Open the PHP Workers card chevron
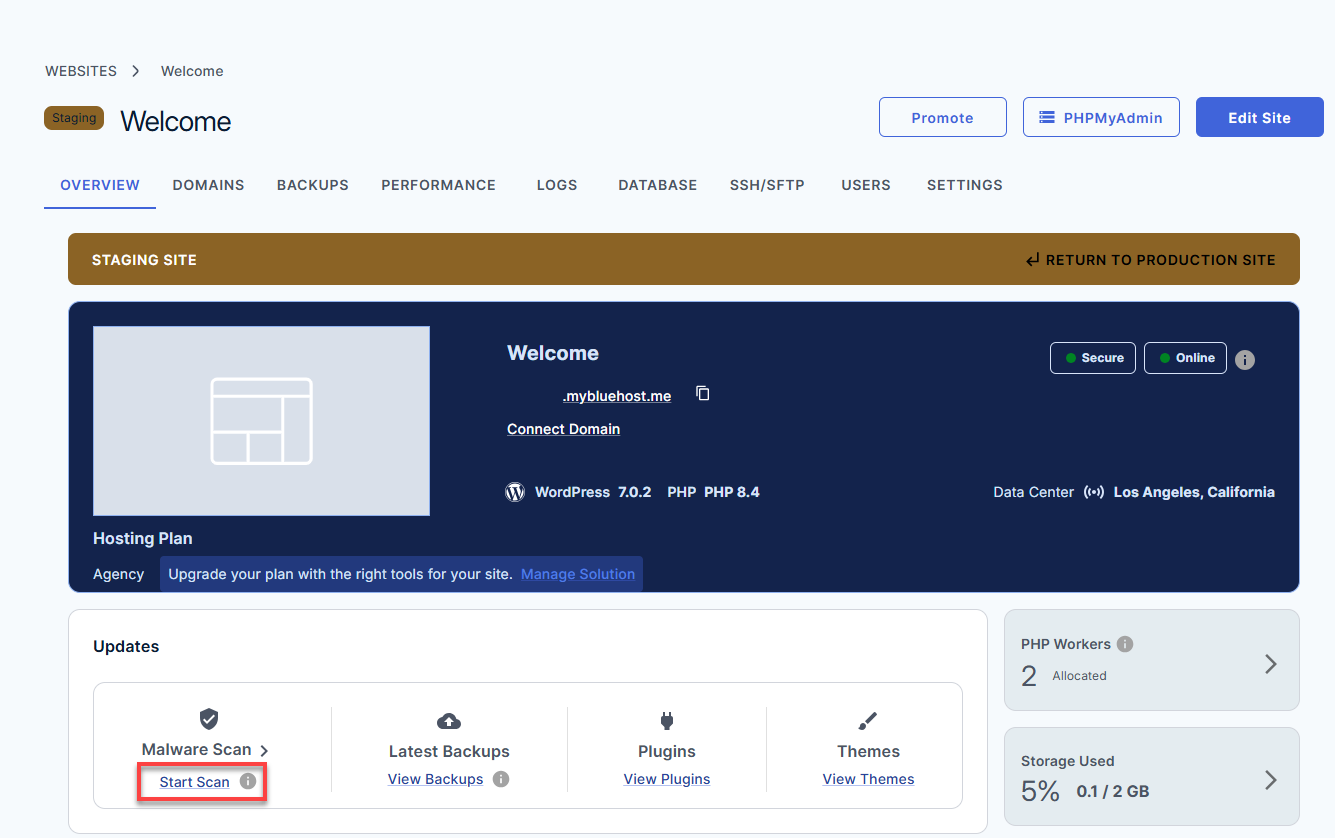This screenshot has width=1335, height=838. click(1271, 664)
